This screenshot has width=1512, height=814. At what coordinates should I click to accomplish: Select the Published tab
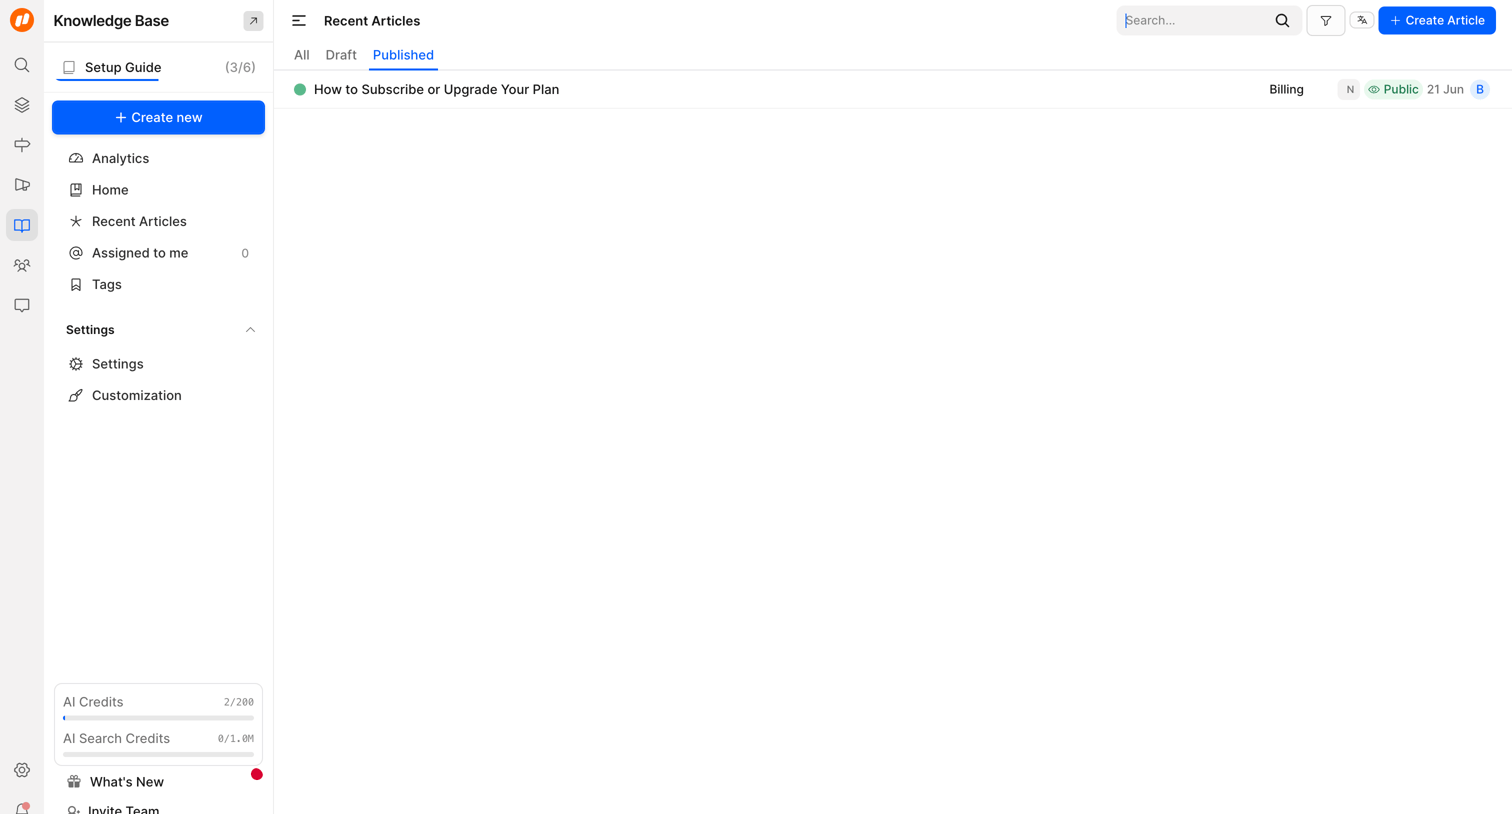(403, 55)
